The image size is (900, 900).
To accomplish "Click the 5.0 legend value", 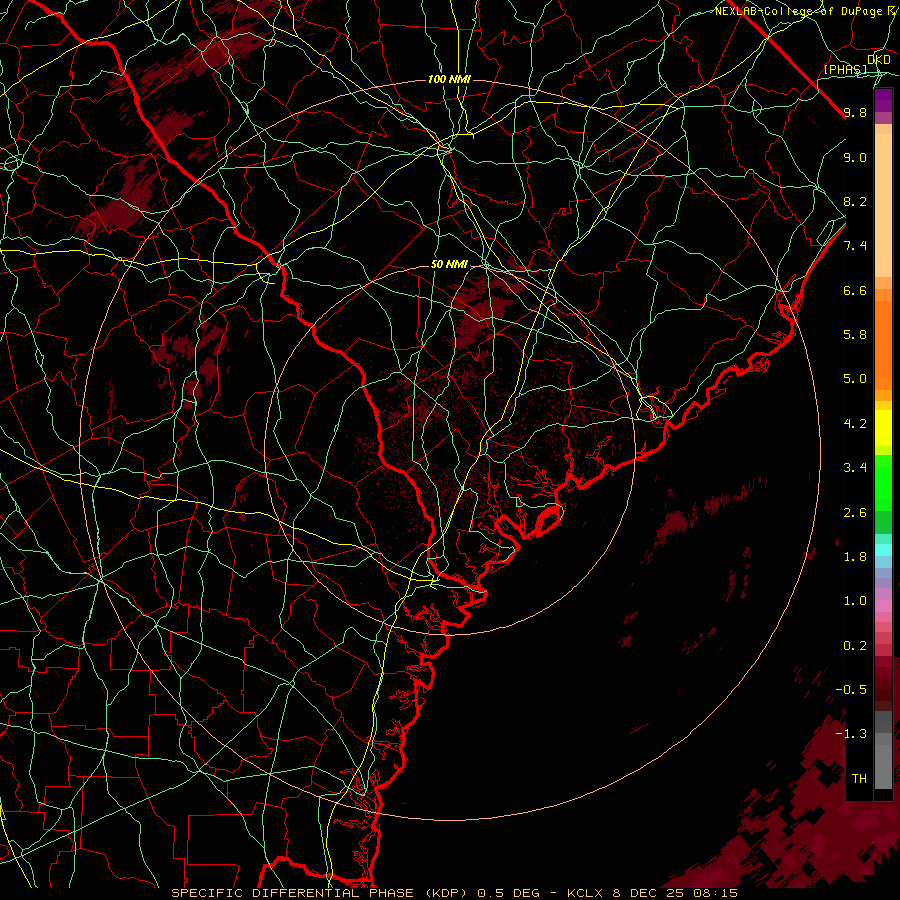I will coord(855,379).
